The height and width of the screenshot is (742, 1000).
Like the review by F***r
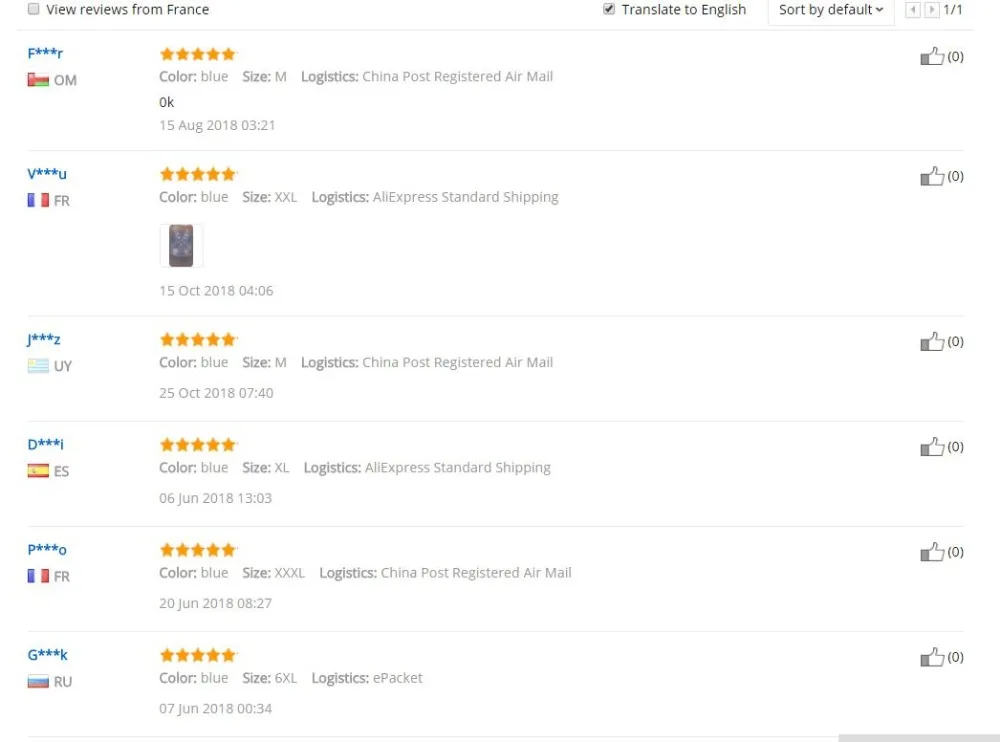[932, 56]
